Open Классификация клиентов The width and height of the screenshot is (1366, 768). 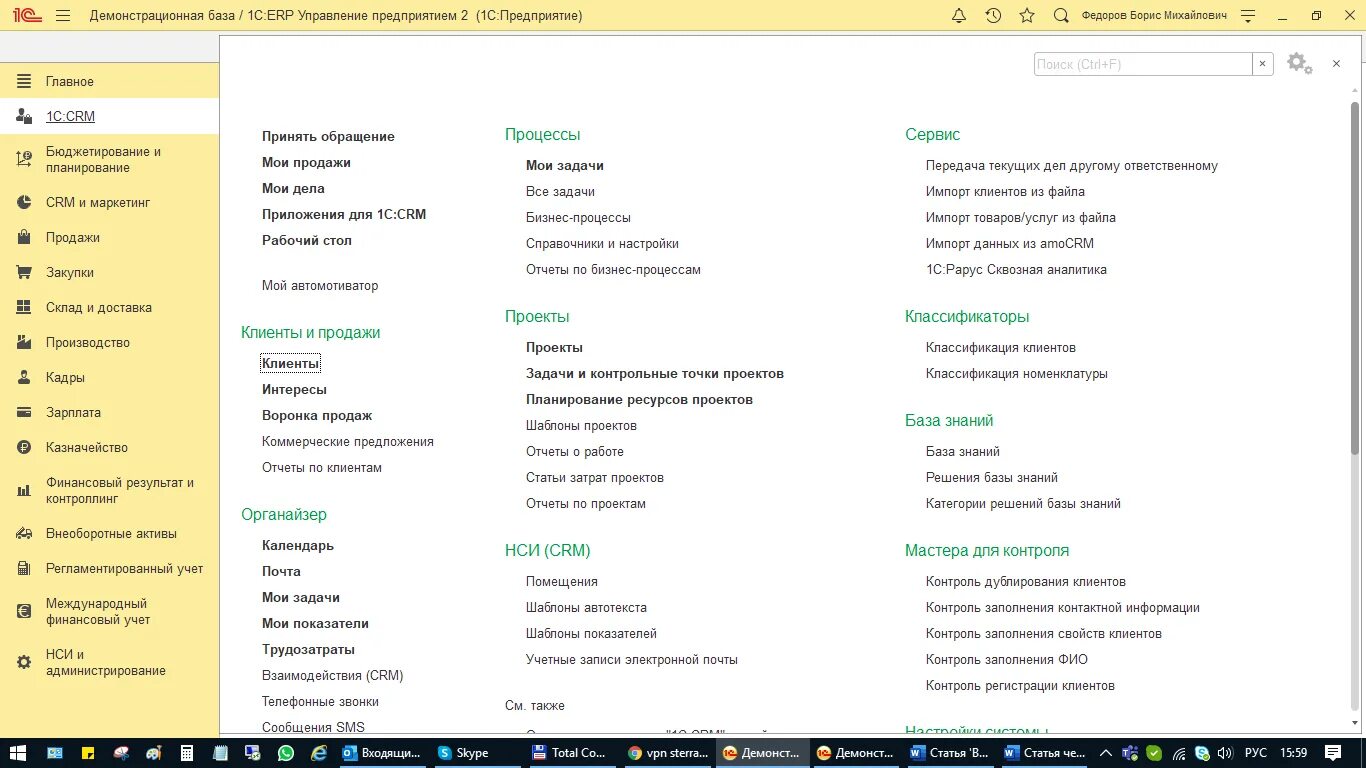(1001, 347)
